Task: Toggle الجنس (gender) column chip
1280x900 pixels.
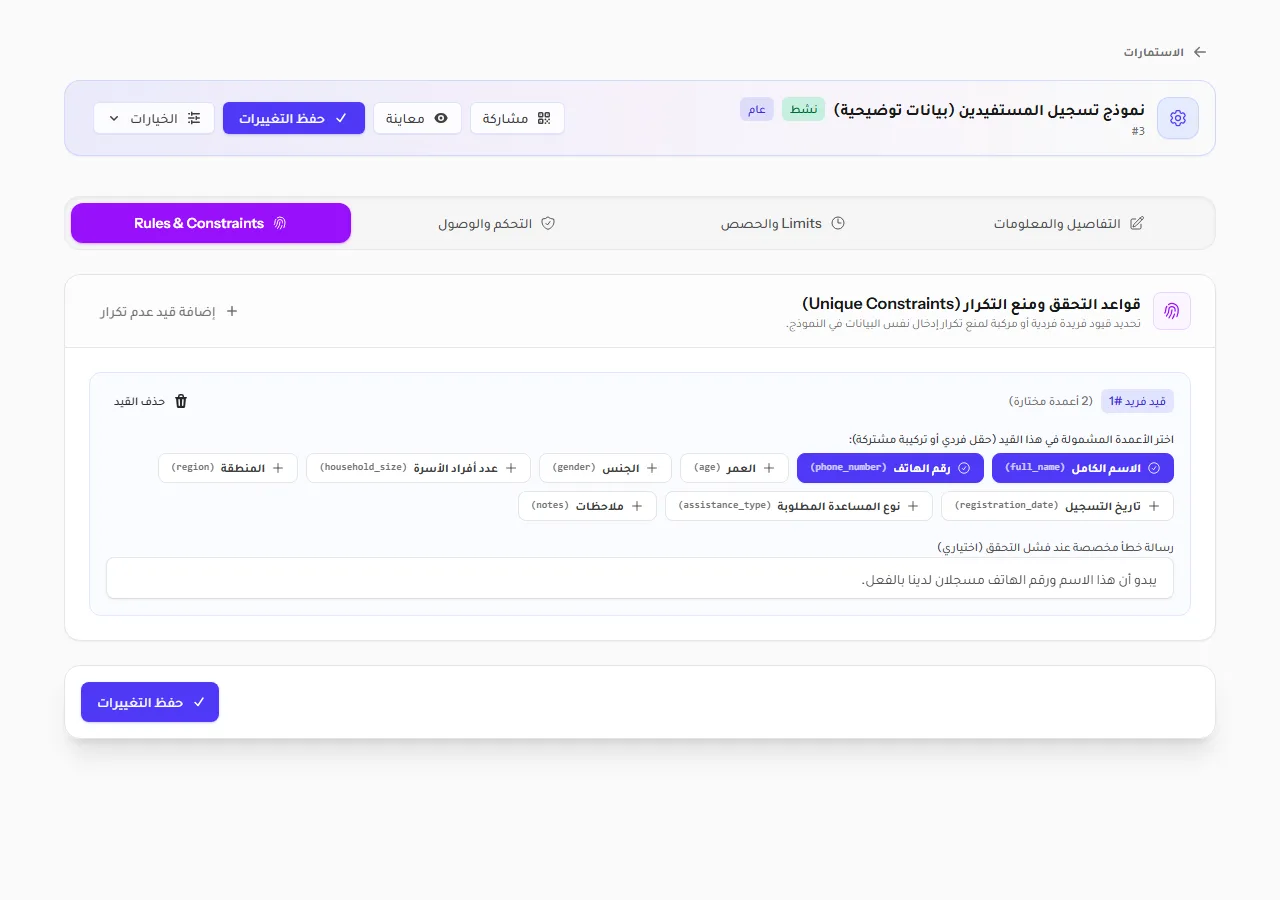Action: pyautogui.click(x=605, y=468)
